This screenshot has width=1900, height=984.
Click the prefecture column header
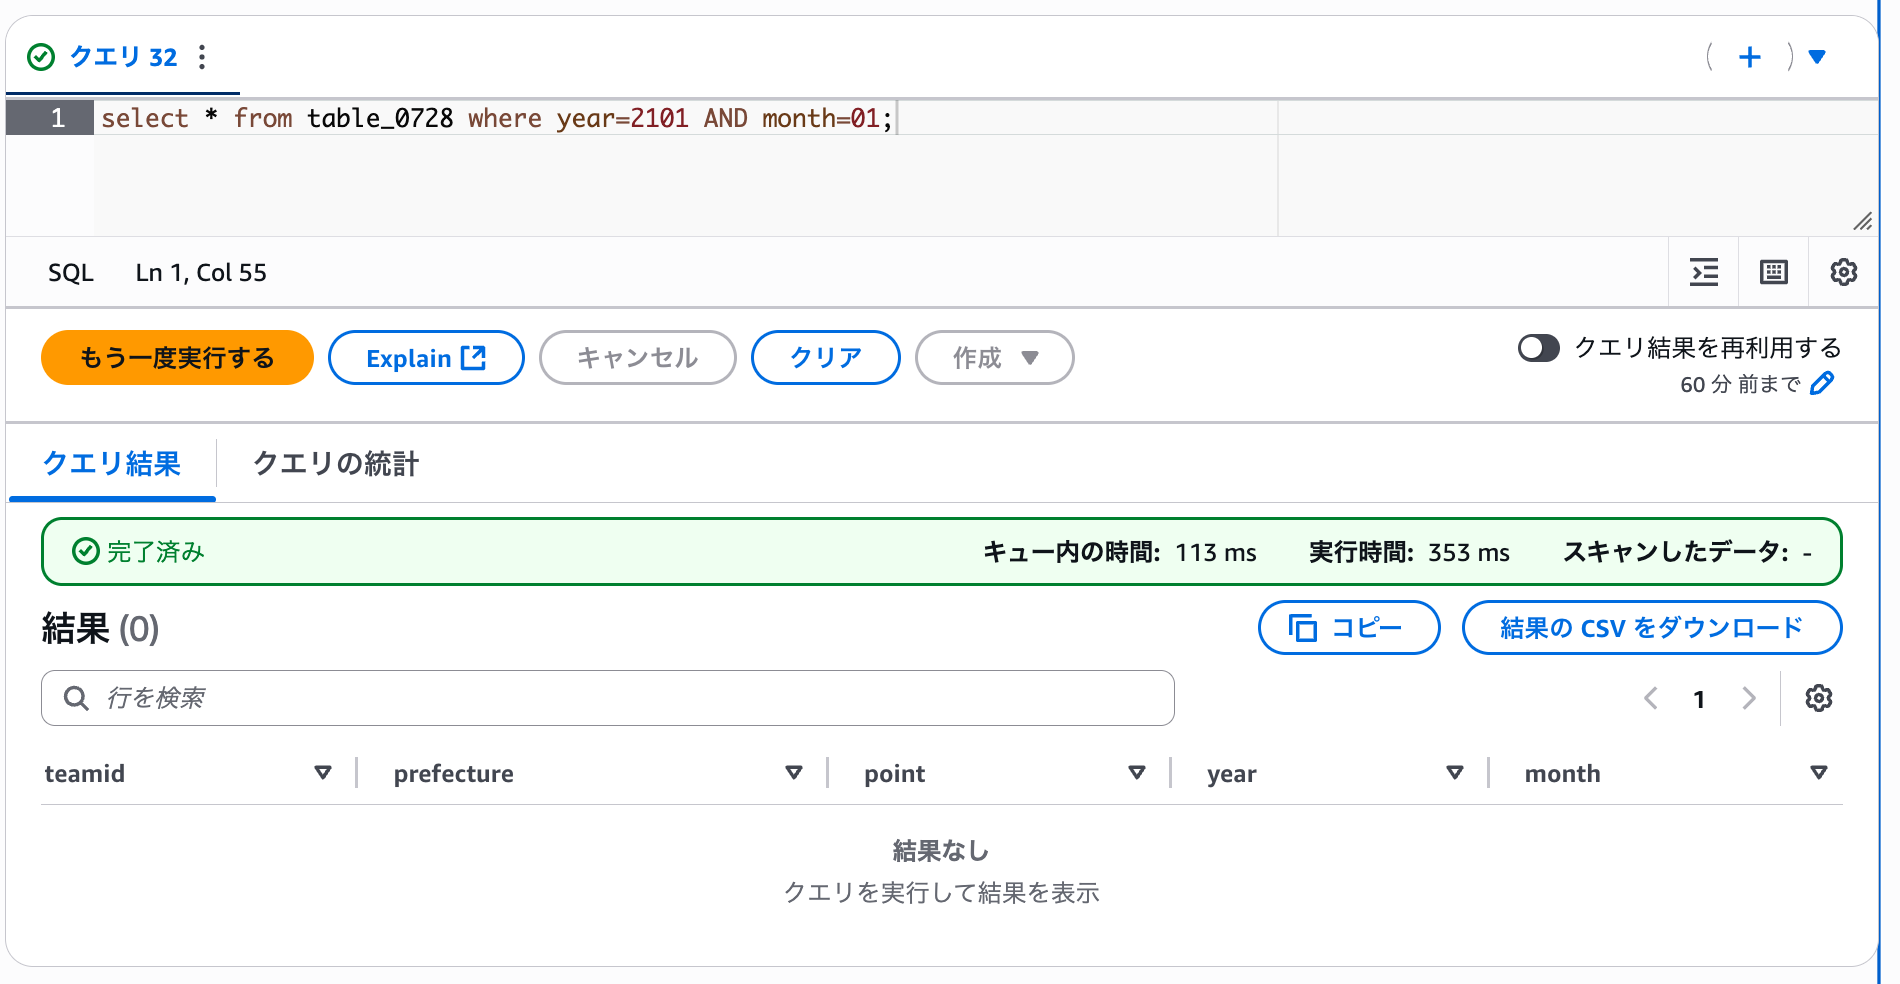[x=454, y=774]
